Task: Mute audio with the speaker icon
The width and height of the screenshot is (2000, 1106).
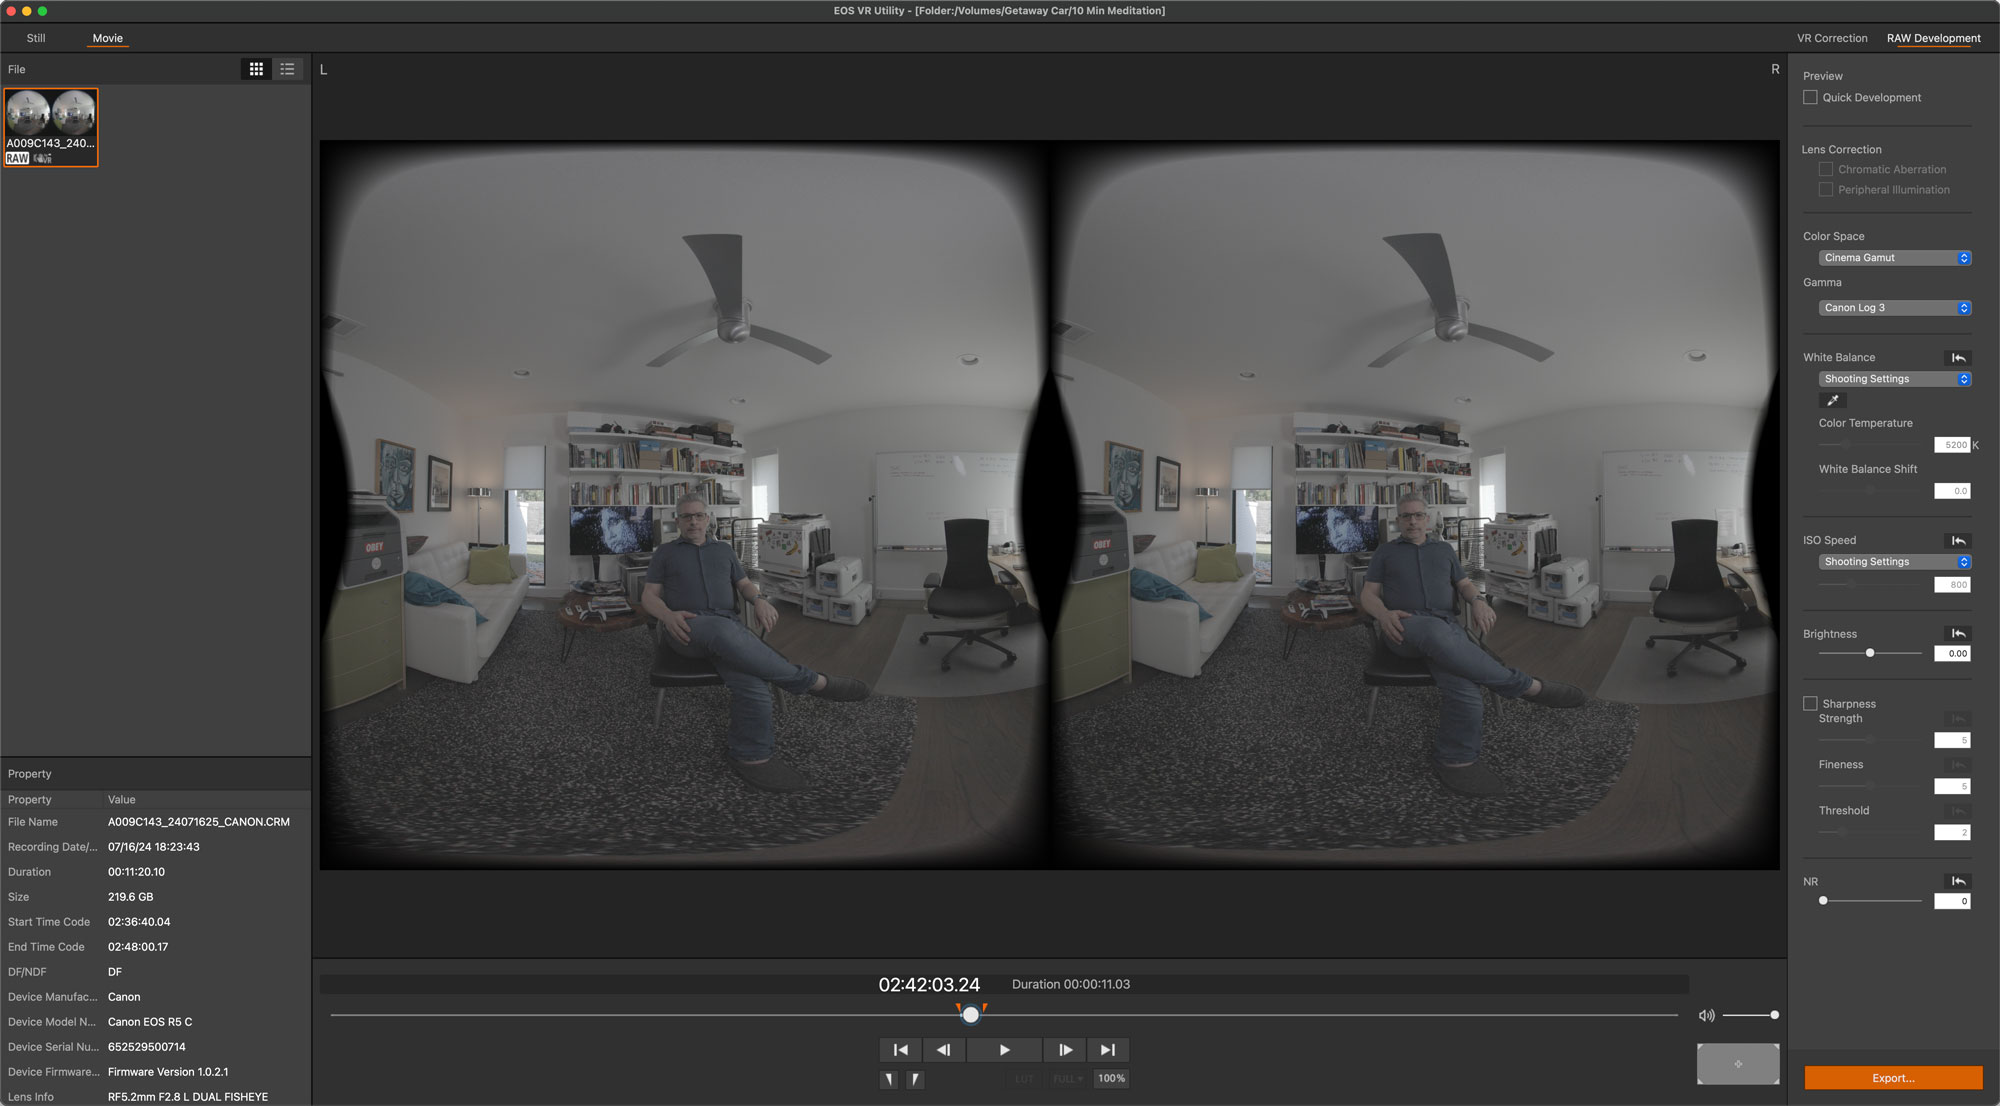Action: point(1706,1015)
